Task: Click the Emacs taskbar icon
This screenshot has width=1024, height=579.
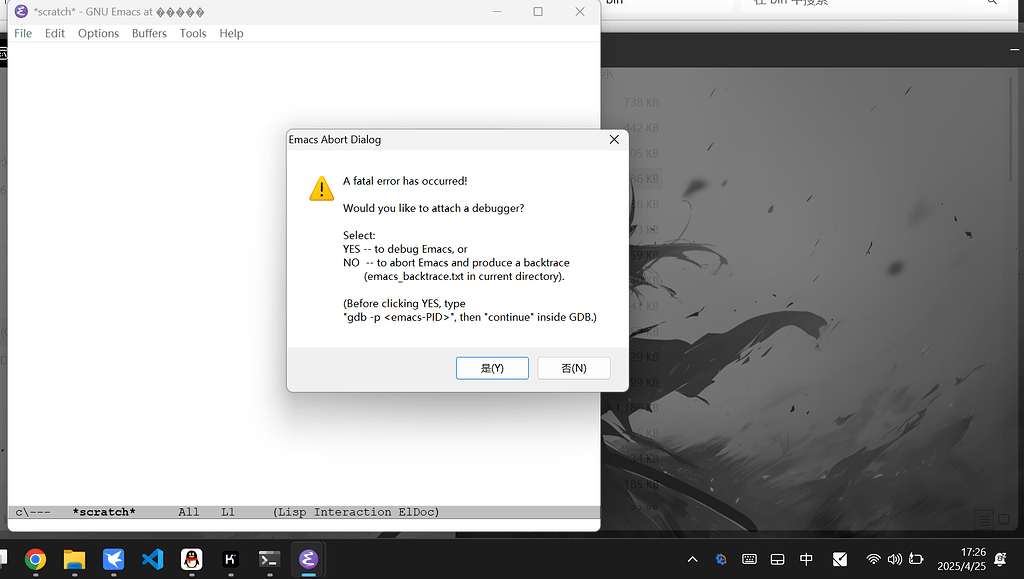Action: coord(308,559)
